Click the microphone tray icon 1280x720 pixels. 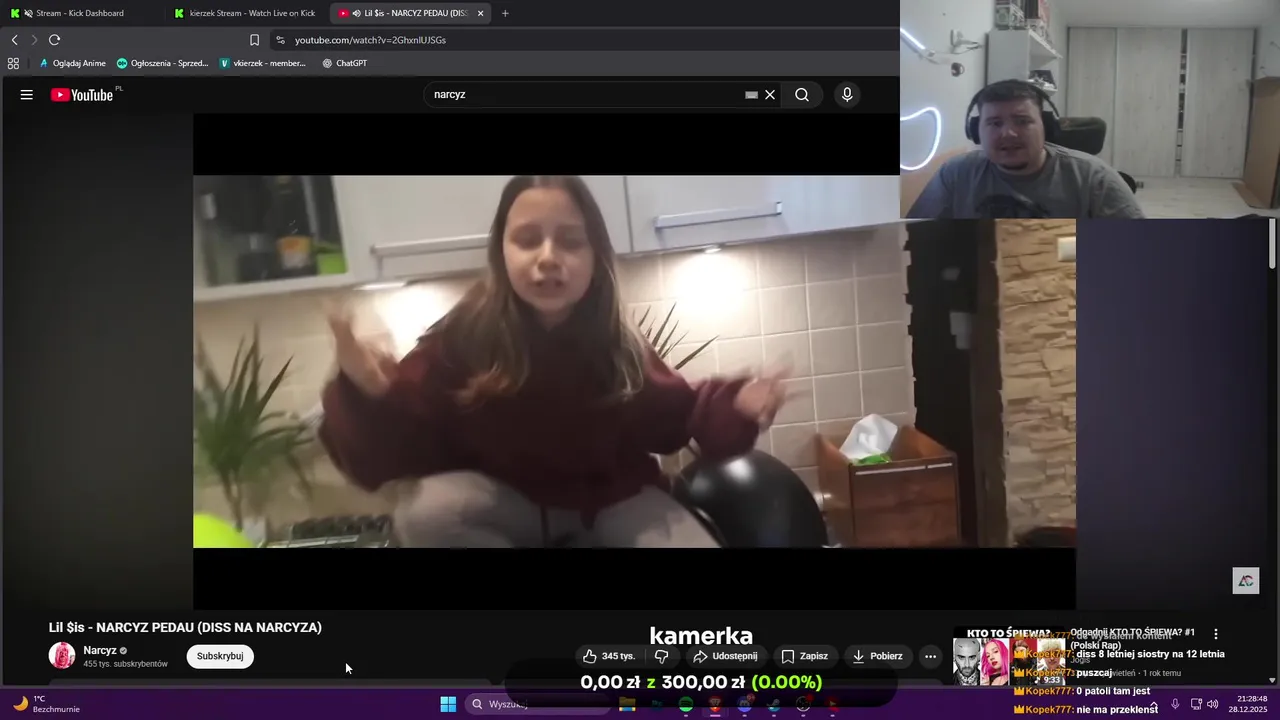[x=1175, y=704]
